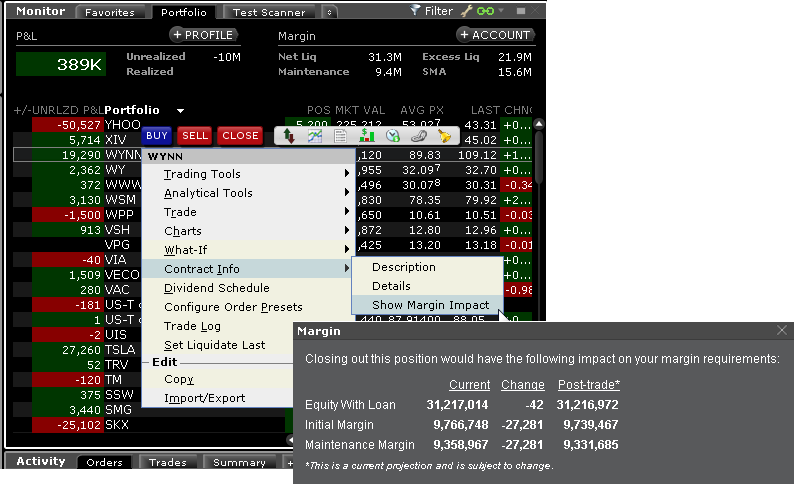794x484 pixels.
Task: Click the + ACCOUNT button
Action: click(495, 35)
